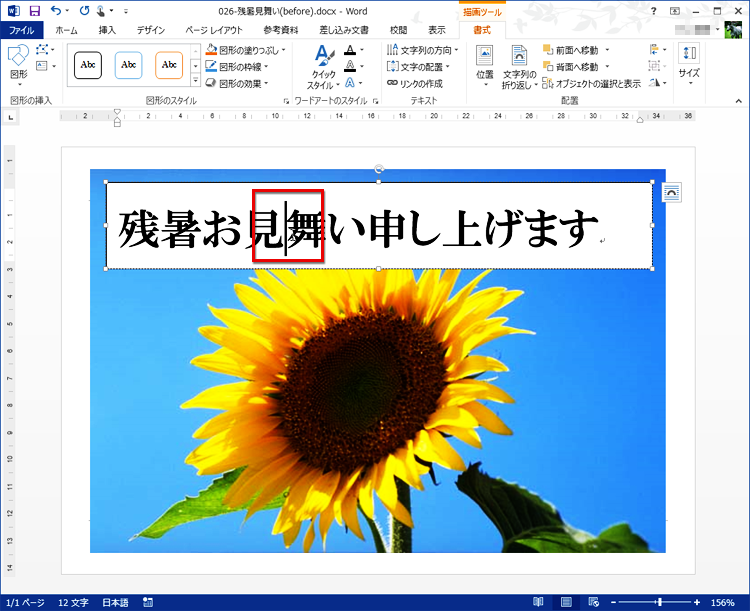Apply black outline Abc shape style
This screenshot has height=611, width=750.
pyautogui.click(x=88, y=65)
